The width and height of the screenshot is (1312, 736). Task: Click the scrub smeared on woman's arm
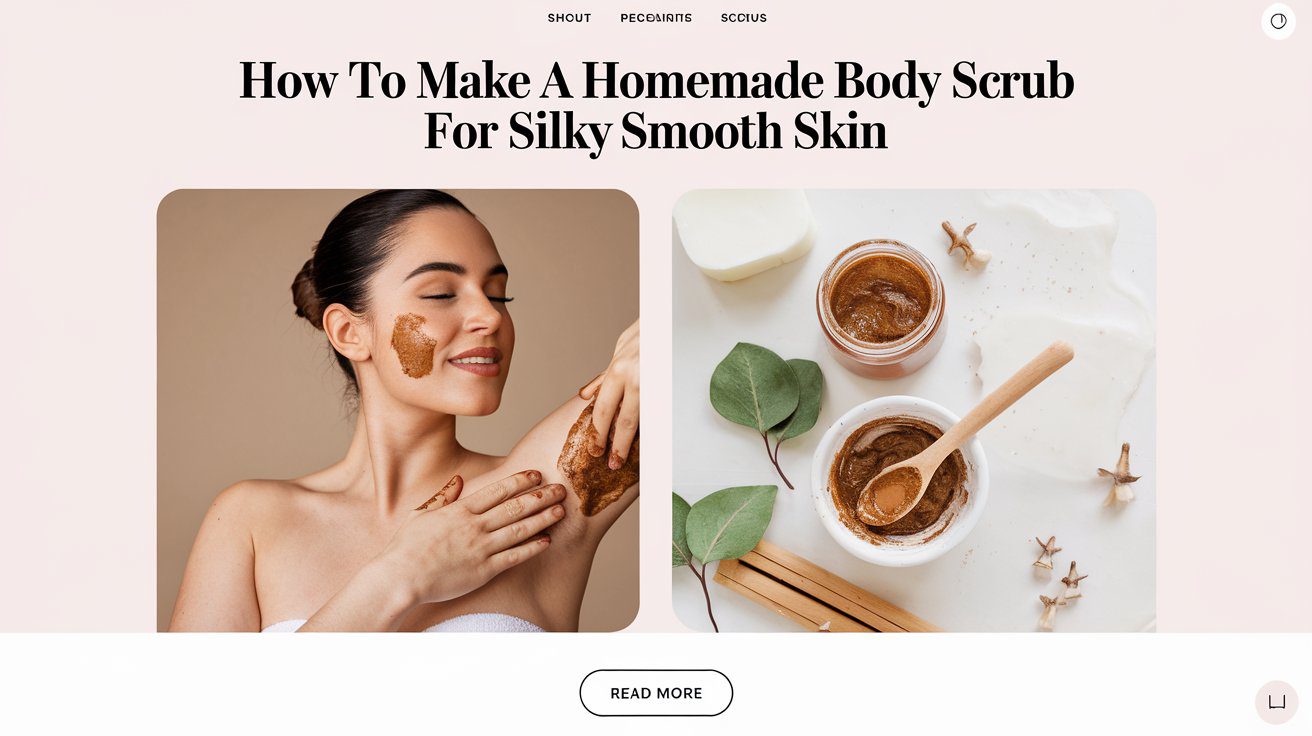click(598, 457)
